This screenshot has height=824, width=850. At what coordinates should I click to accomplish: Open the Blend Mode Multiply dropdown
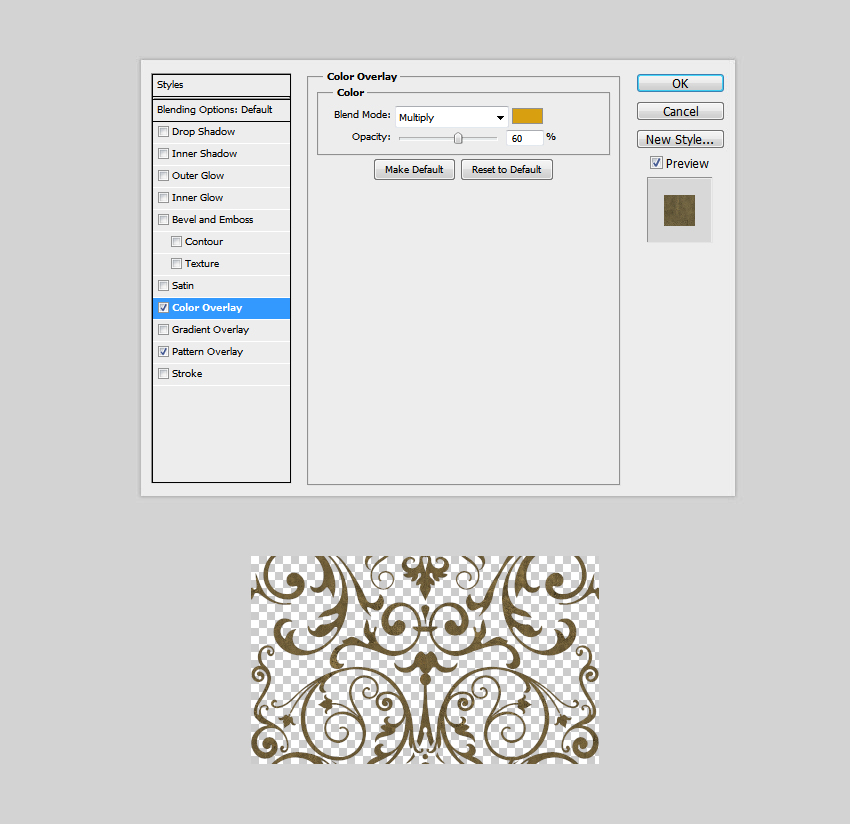pos(452,117)
